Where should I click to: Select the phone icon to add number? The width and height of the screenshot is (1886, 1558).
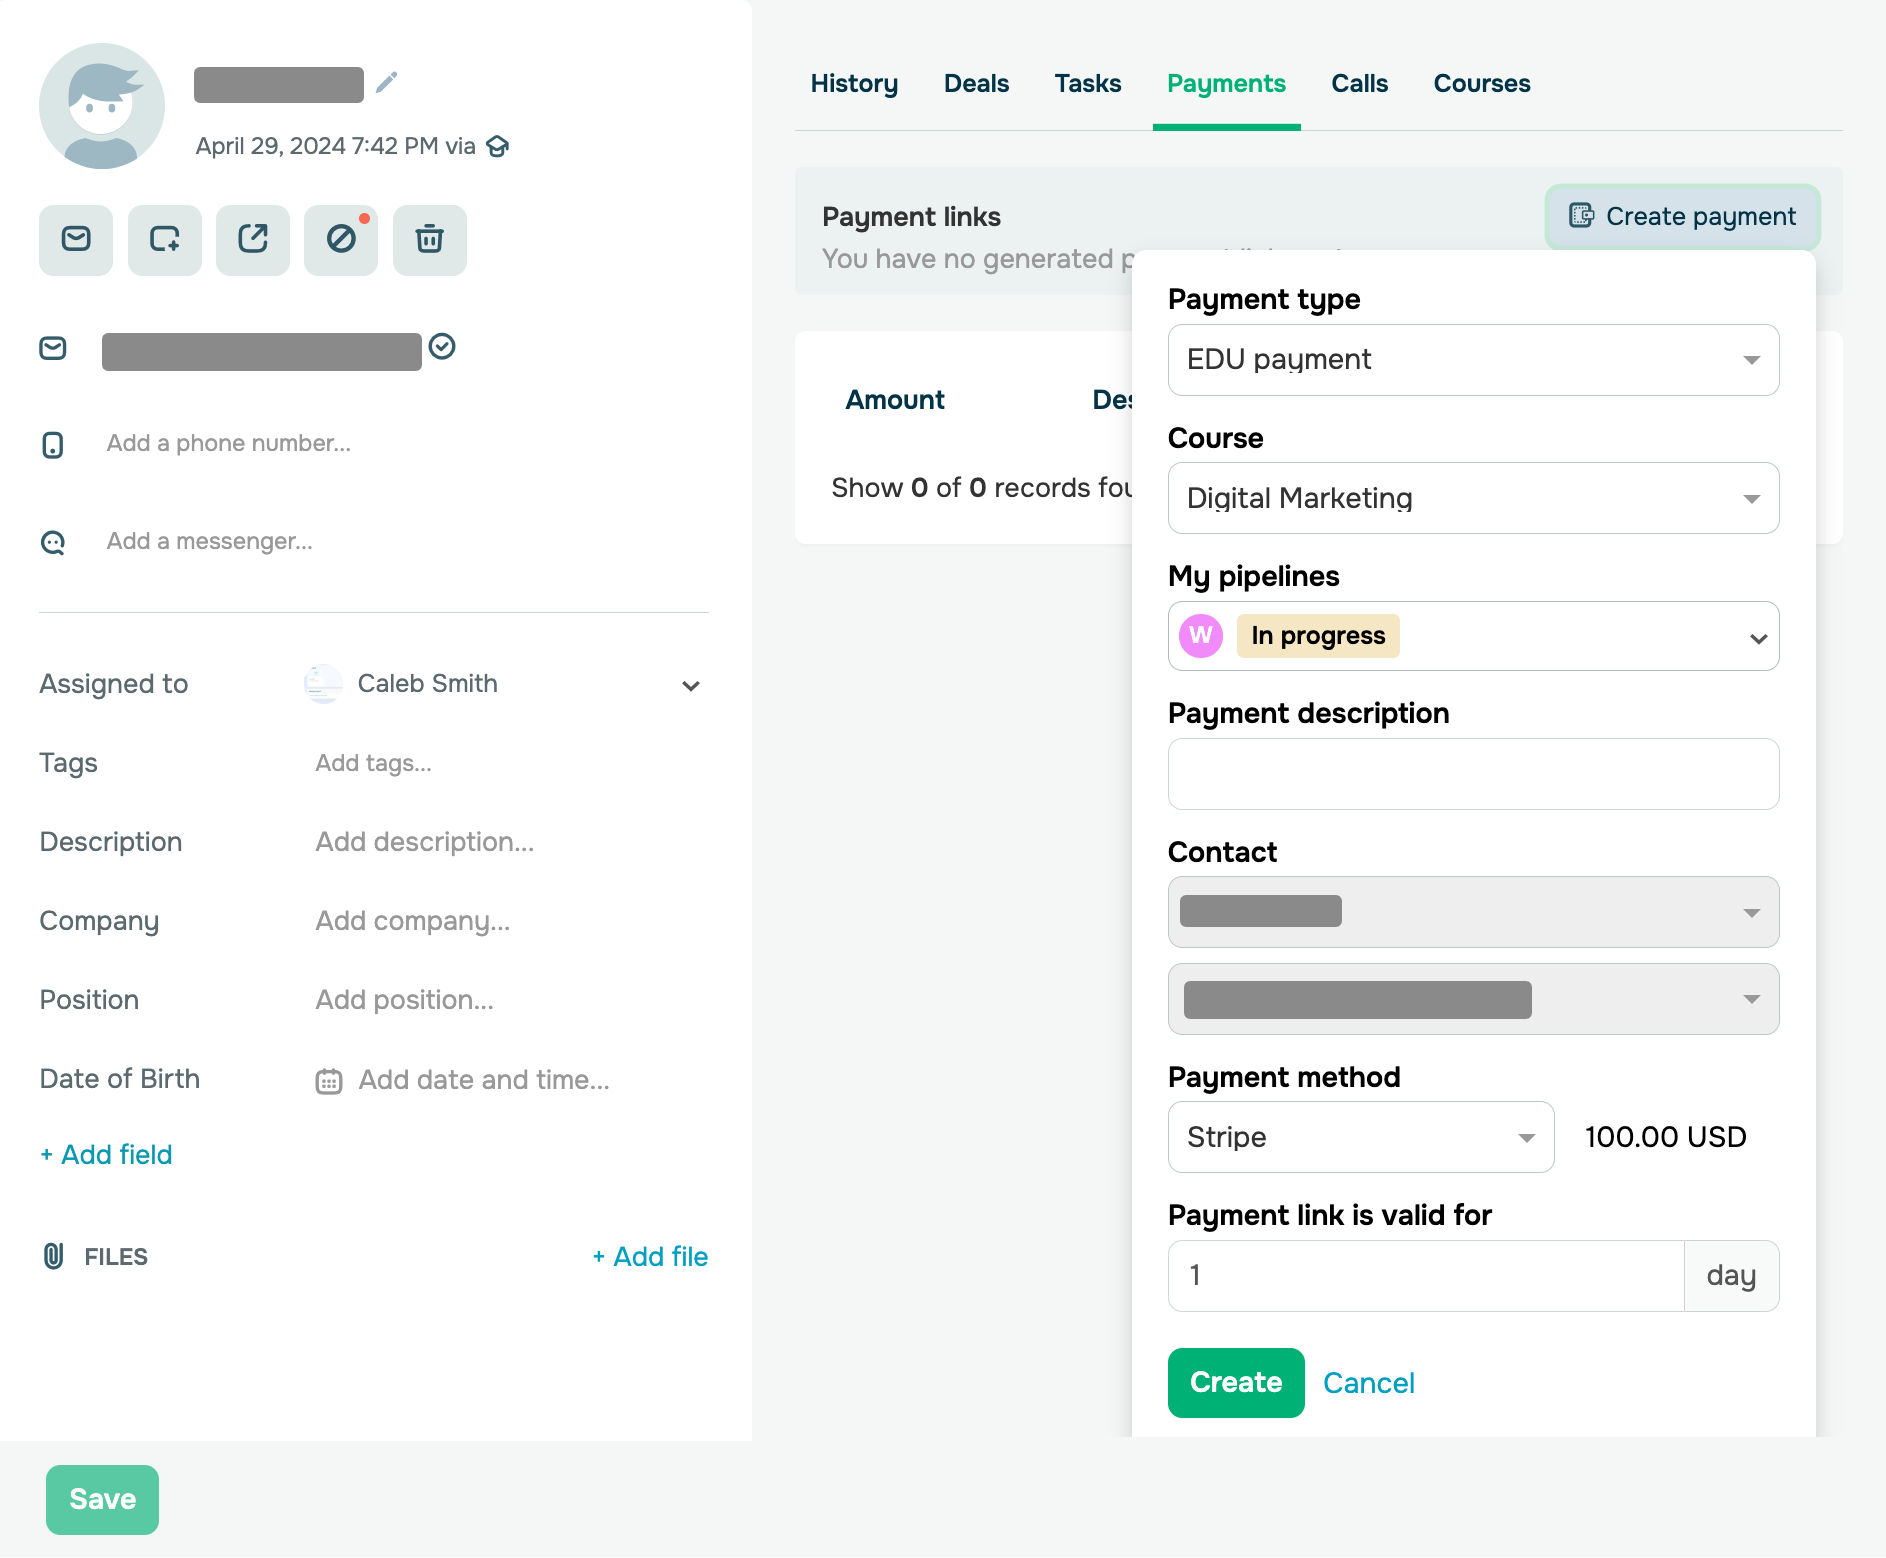click(x=53, y=445)
